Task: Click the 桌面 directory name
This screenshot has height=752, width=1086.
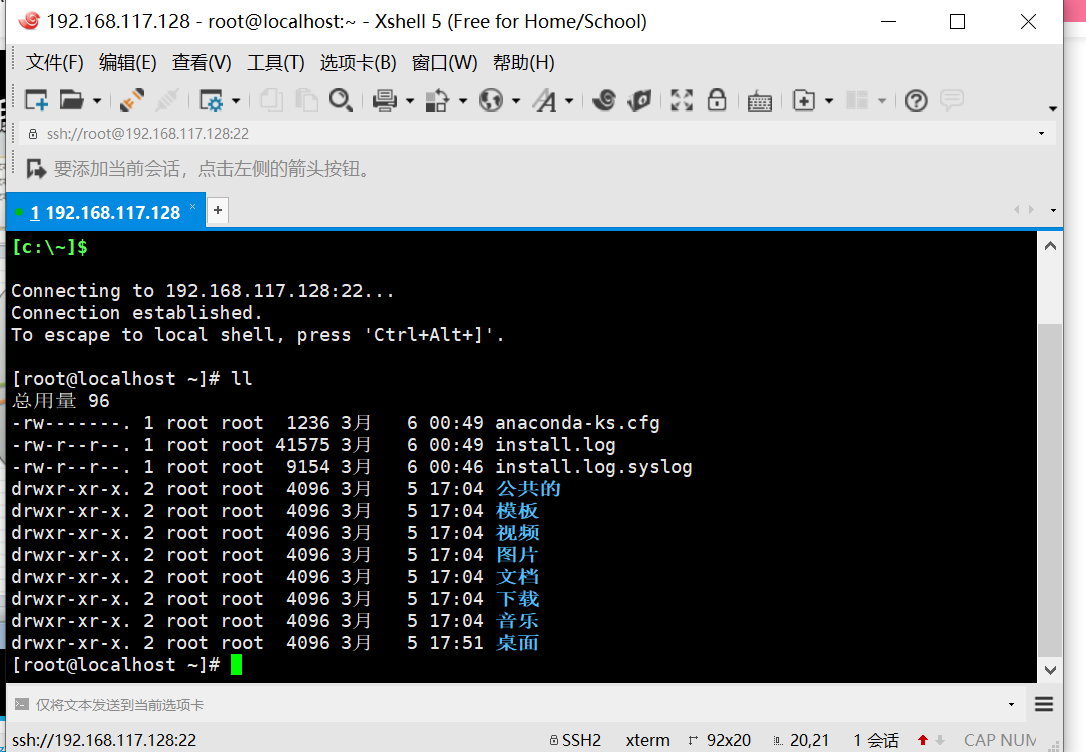Action: (517, 643)
